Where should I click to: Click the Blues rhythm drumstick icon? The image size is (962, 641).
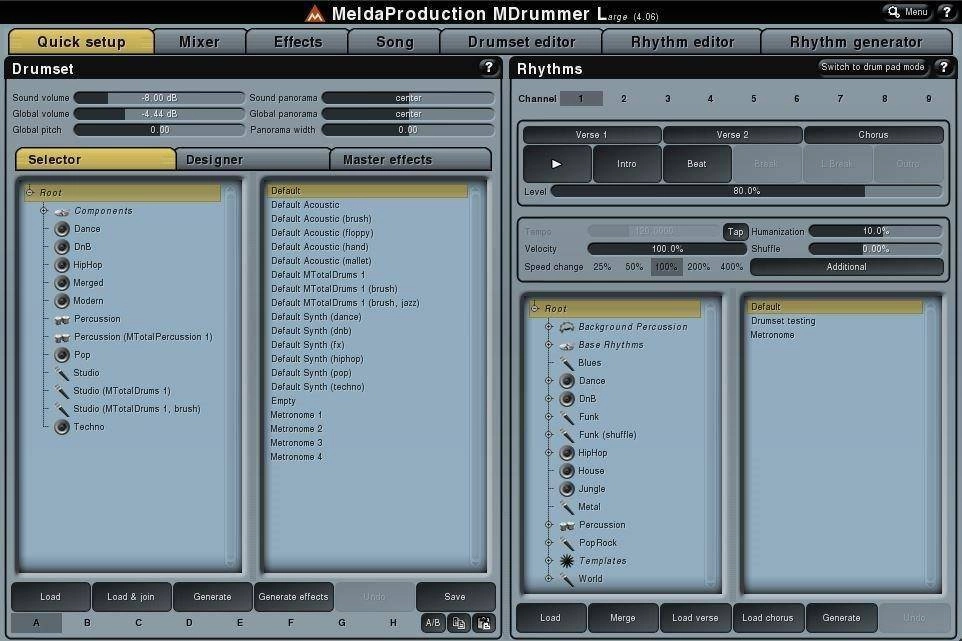[x=567, y=363]
